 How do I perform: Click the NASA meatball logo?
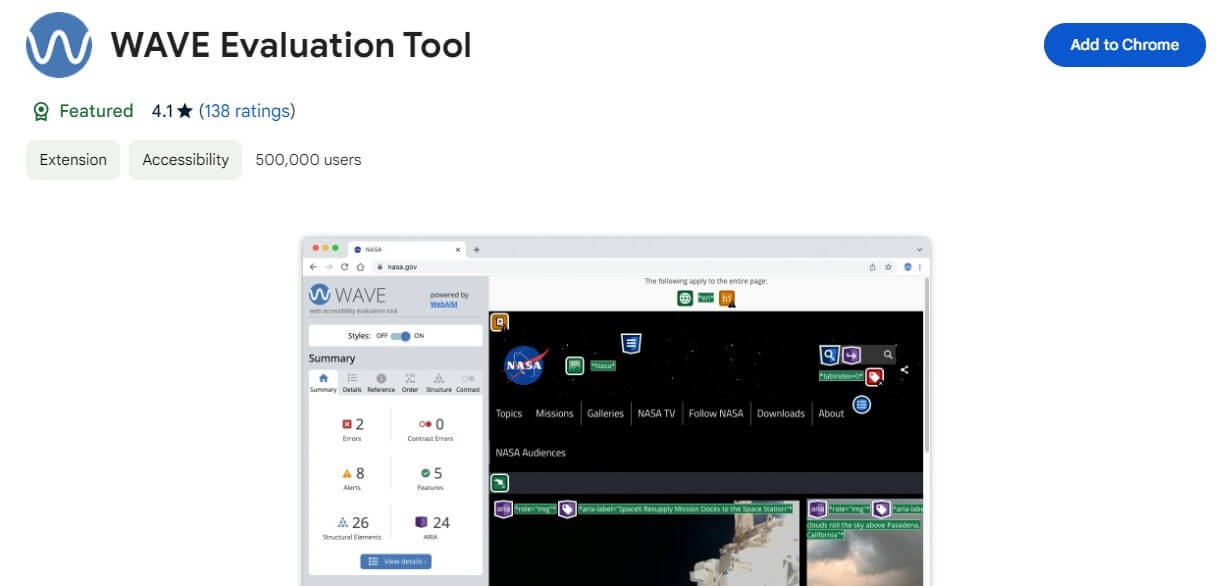(523, 365)
